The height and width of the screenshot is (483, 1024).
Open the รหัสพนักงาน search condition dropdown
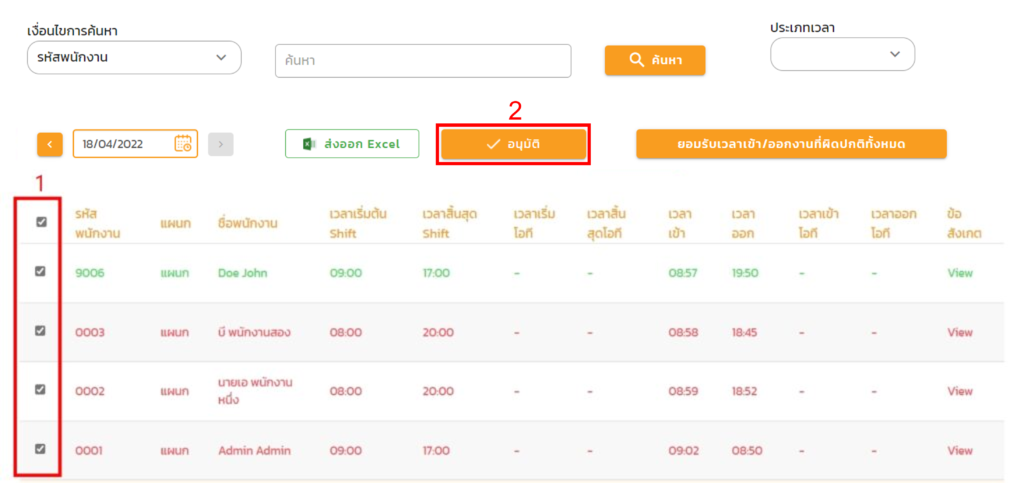click(134, 58)
